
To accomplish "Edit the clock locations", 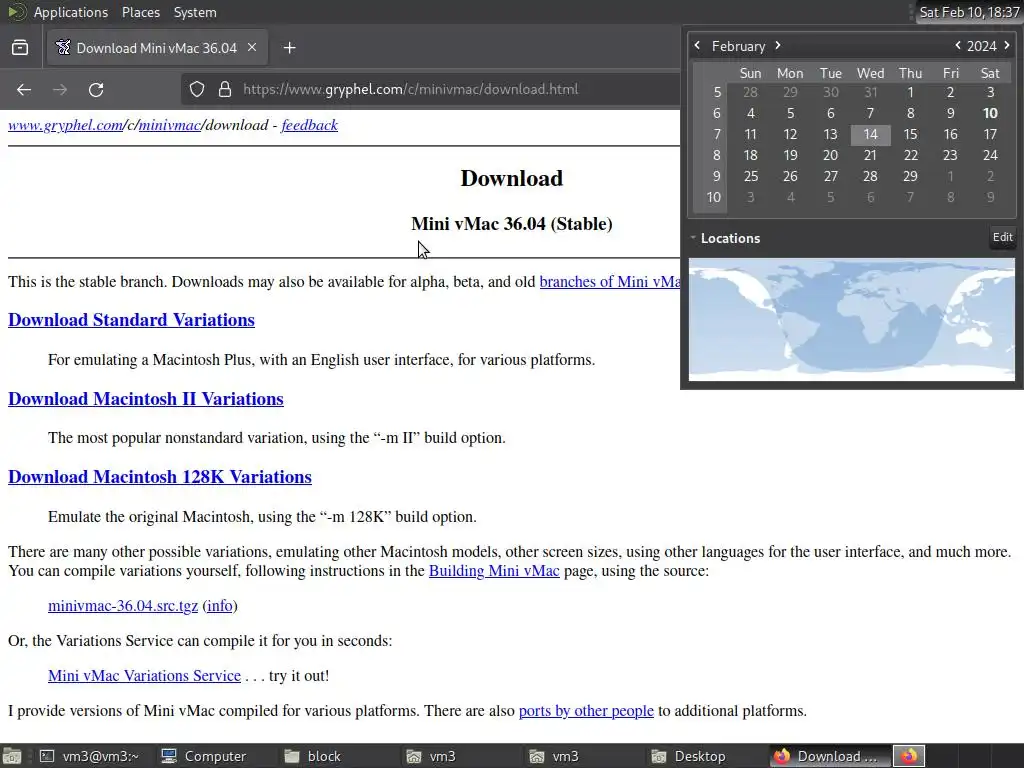I will [x=1002, y=237].
